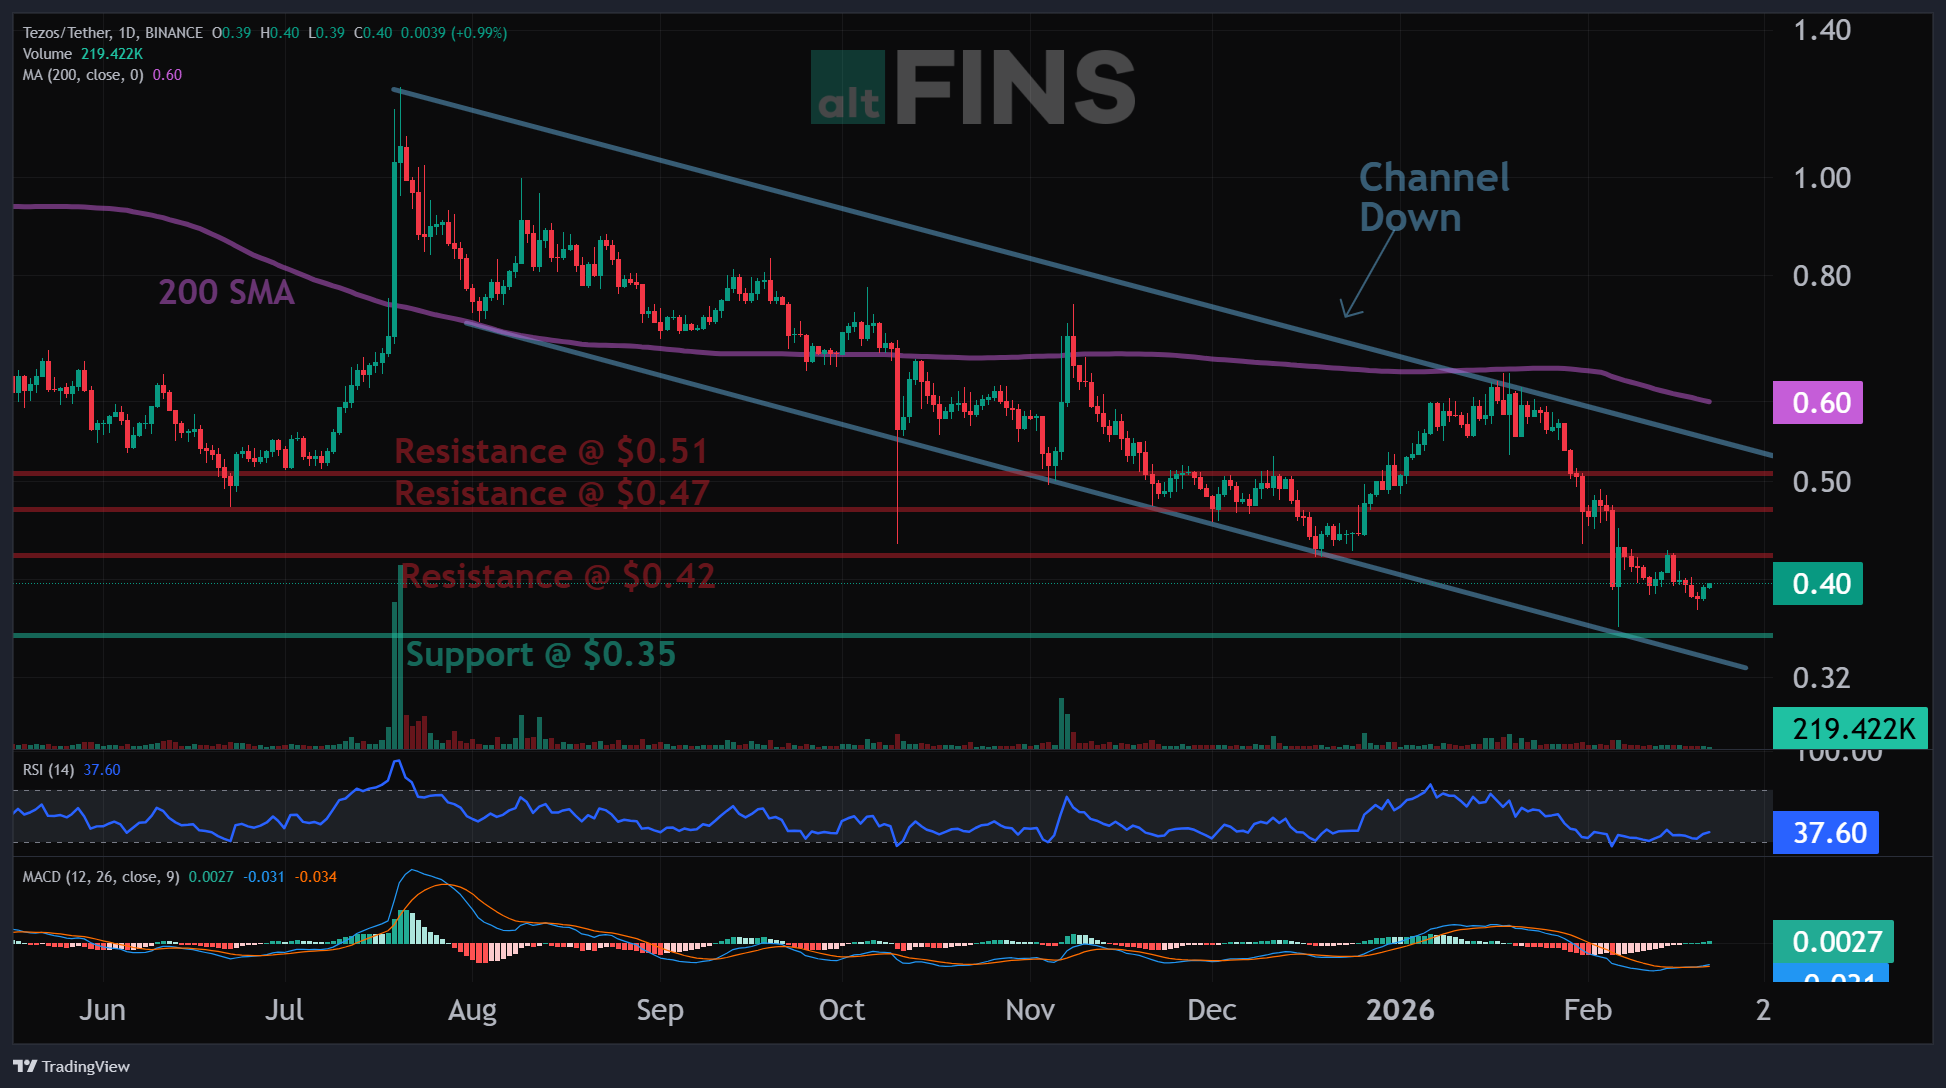1946x1088 pixels.
Task: Click the TradingView logo icon
Action: [x=25, y=1066]
